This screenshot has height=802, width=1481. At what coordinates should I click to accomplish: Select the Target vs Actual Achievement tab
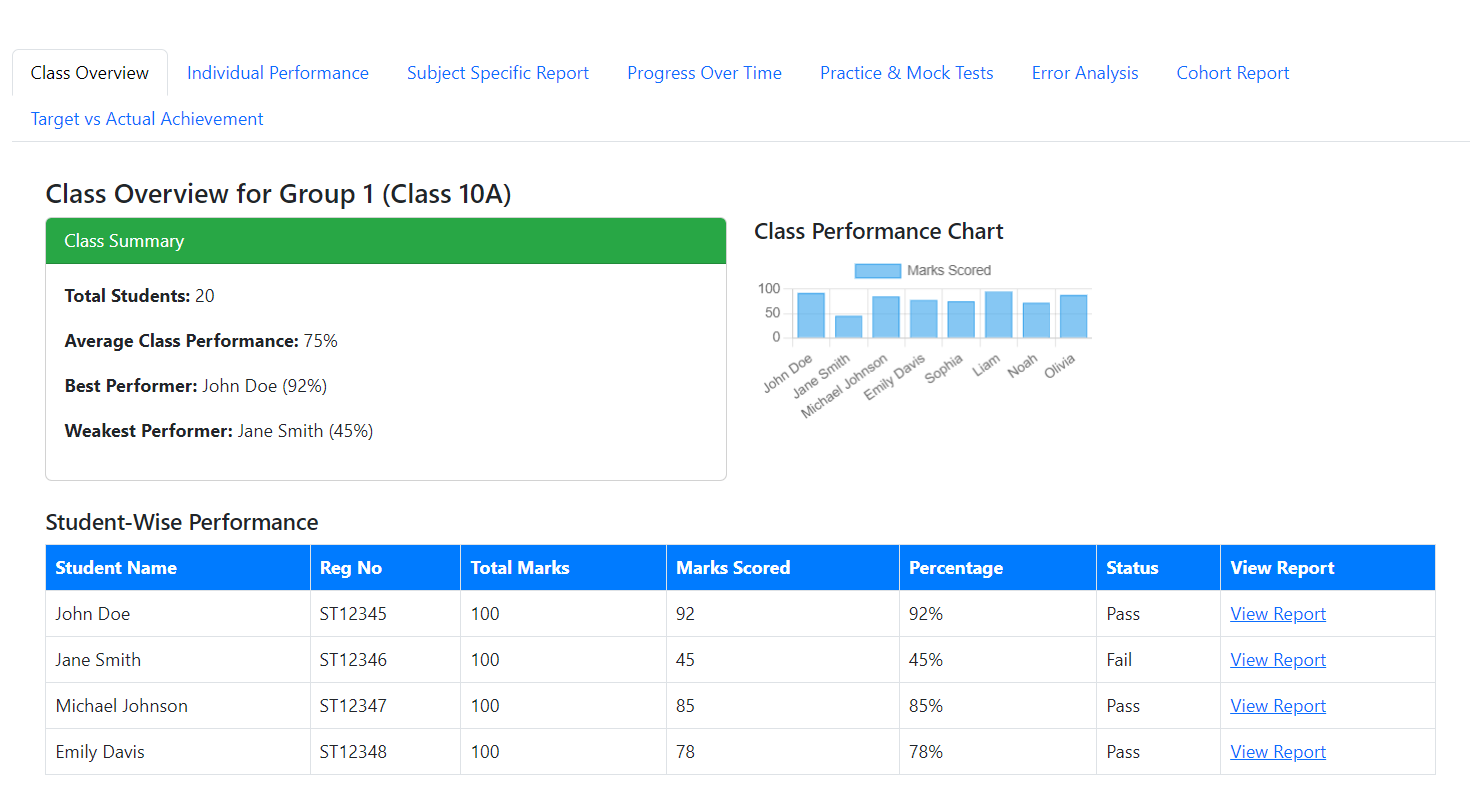tap(146, 118)
